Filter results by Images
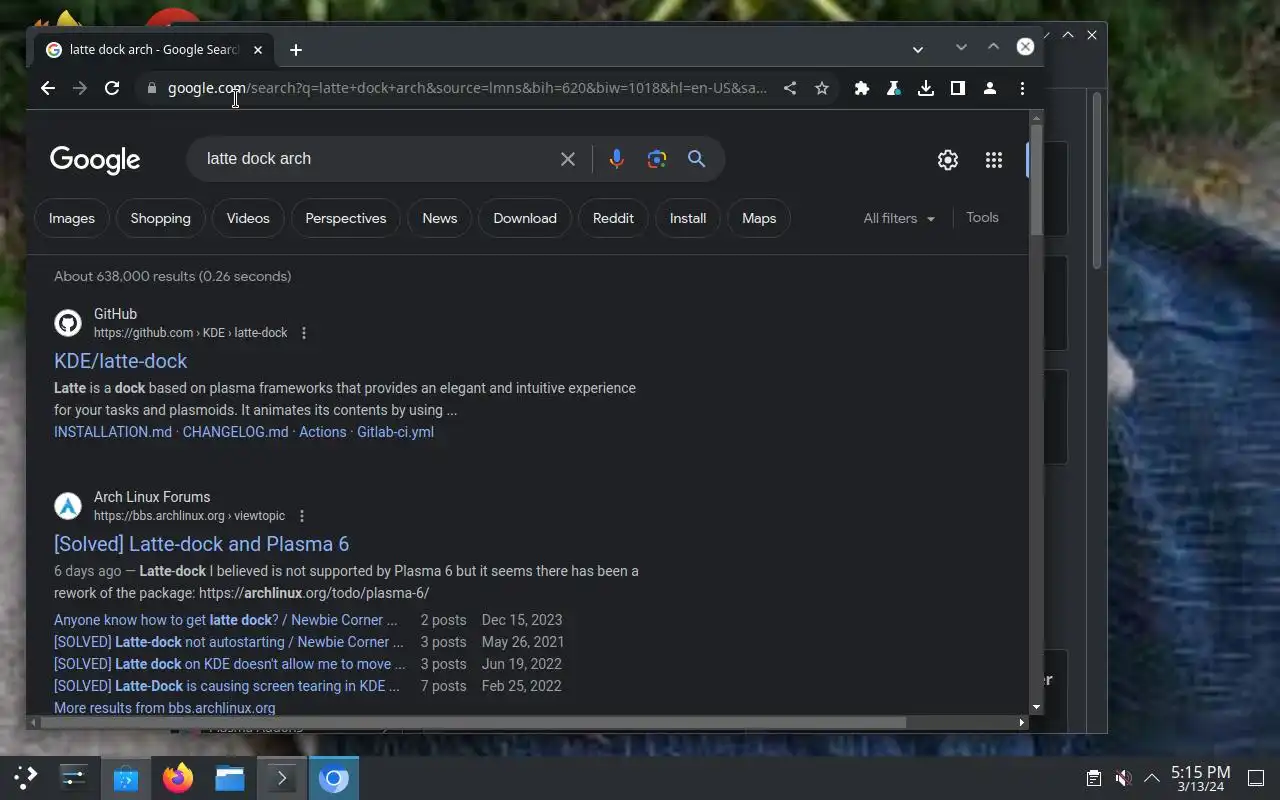The width and height of the screenshot is (1280, 800). [72, 218]
